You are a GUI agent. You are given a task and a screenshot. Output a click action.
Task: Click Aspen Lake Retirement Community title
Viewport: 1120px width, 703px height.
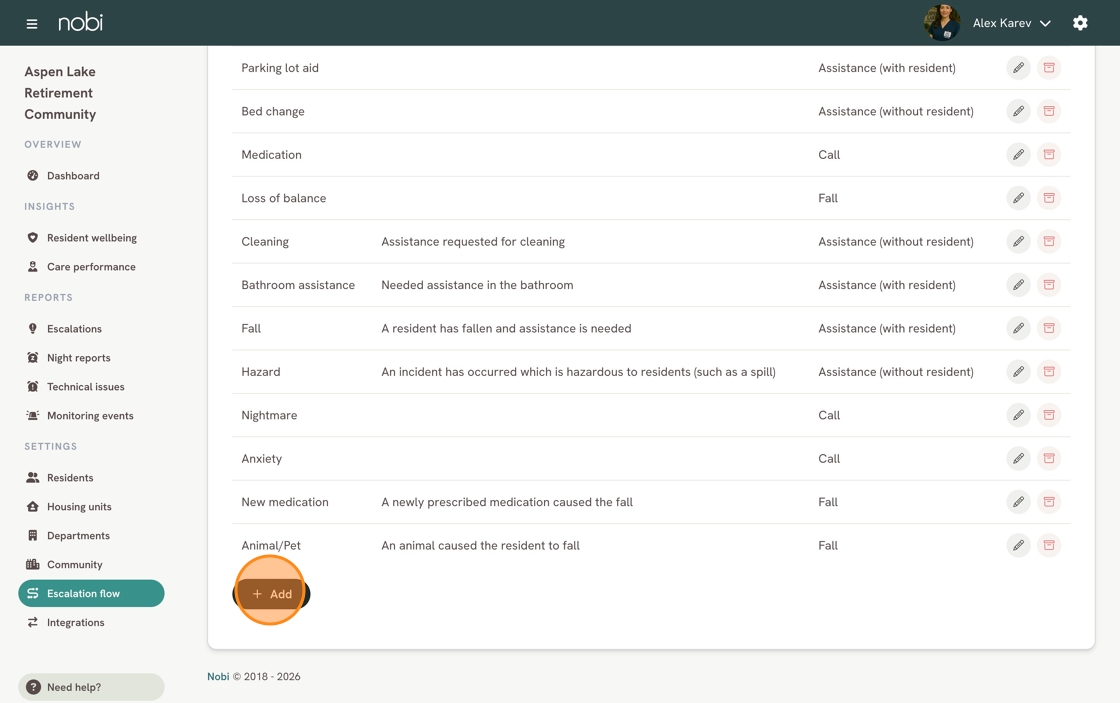point(60,93)
